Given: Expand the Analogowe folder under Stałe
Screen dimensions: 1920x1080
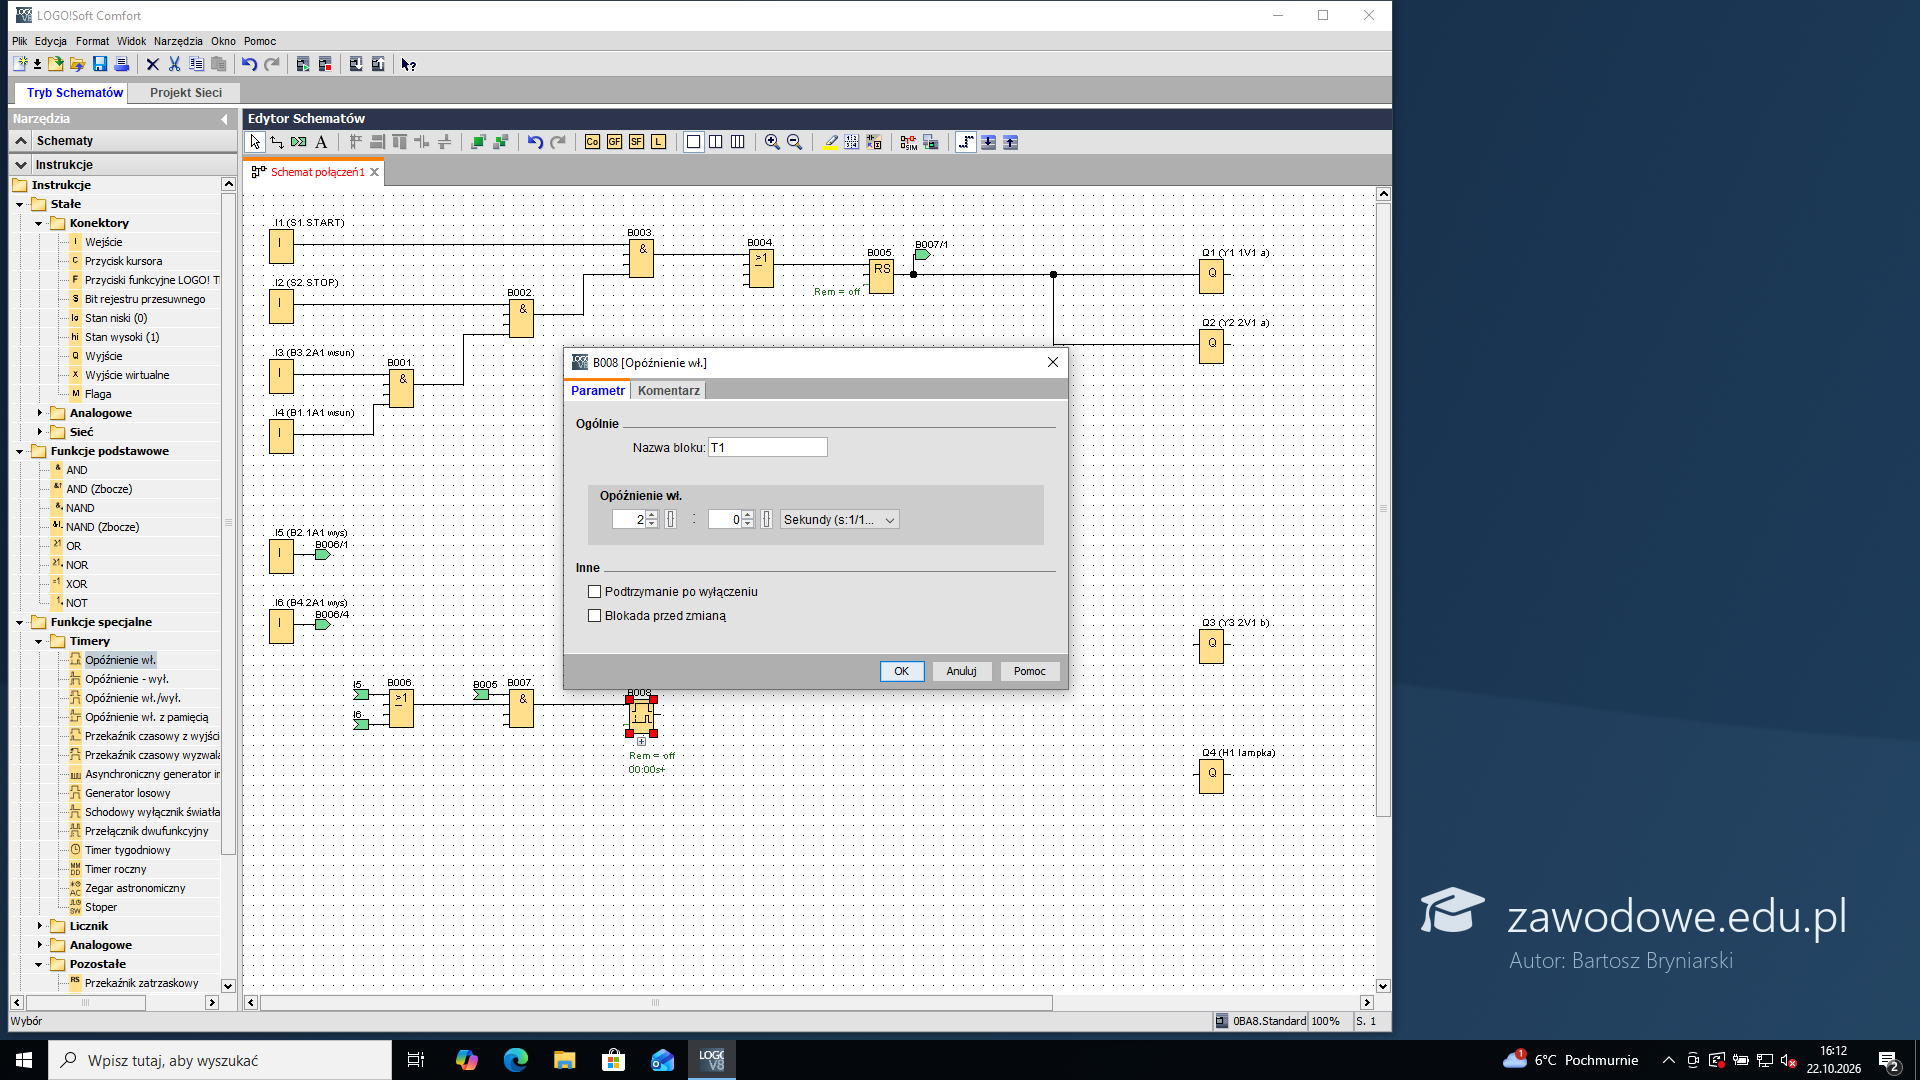Looking at the screenshot, I should click(x=40, y=413).
